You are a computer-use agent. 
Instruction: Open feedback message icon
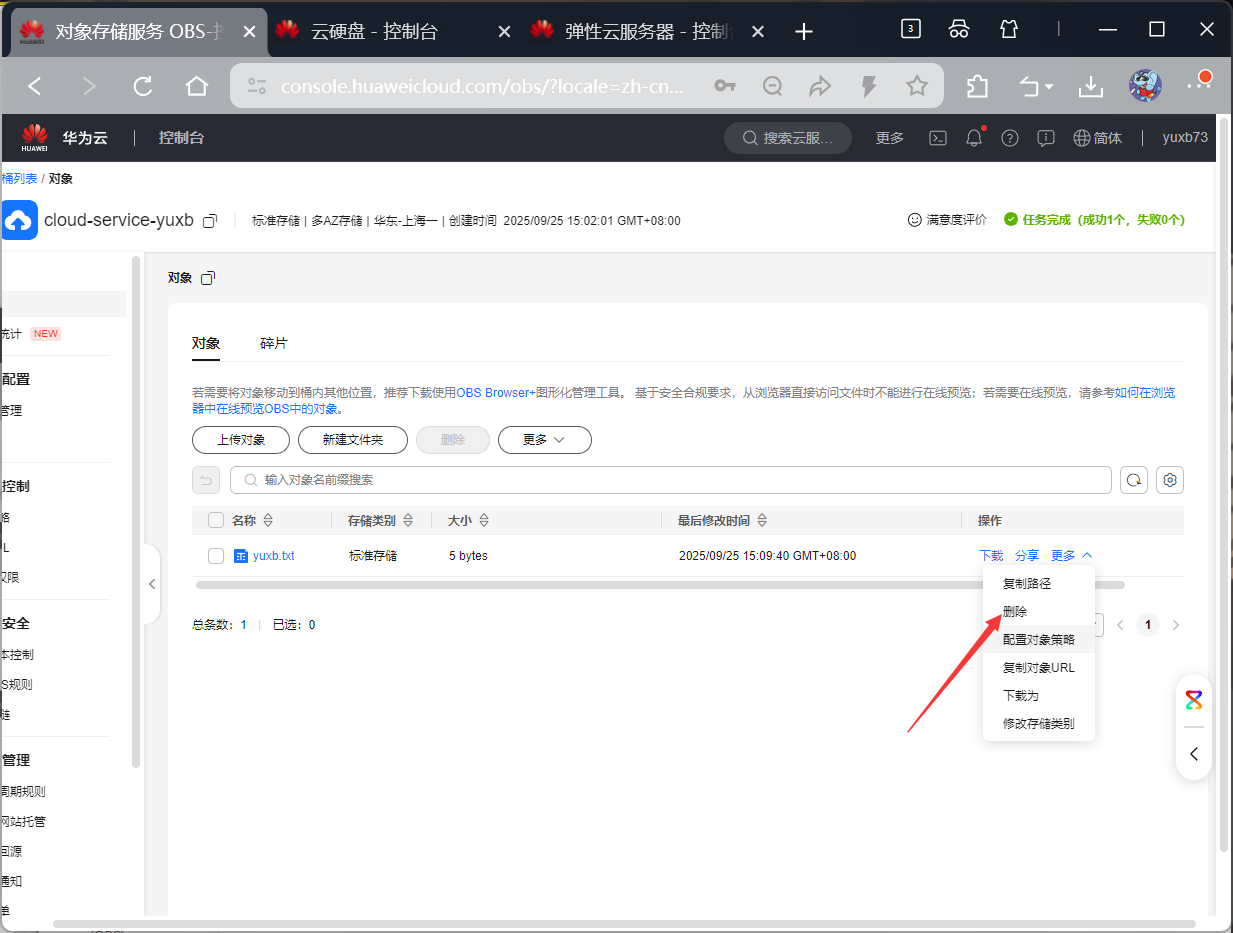pos(1046,138)
